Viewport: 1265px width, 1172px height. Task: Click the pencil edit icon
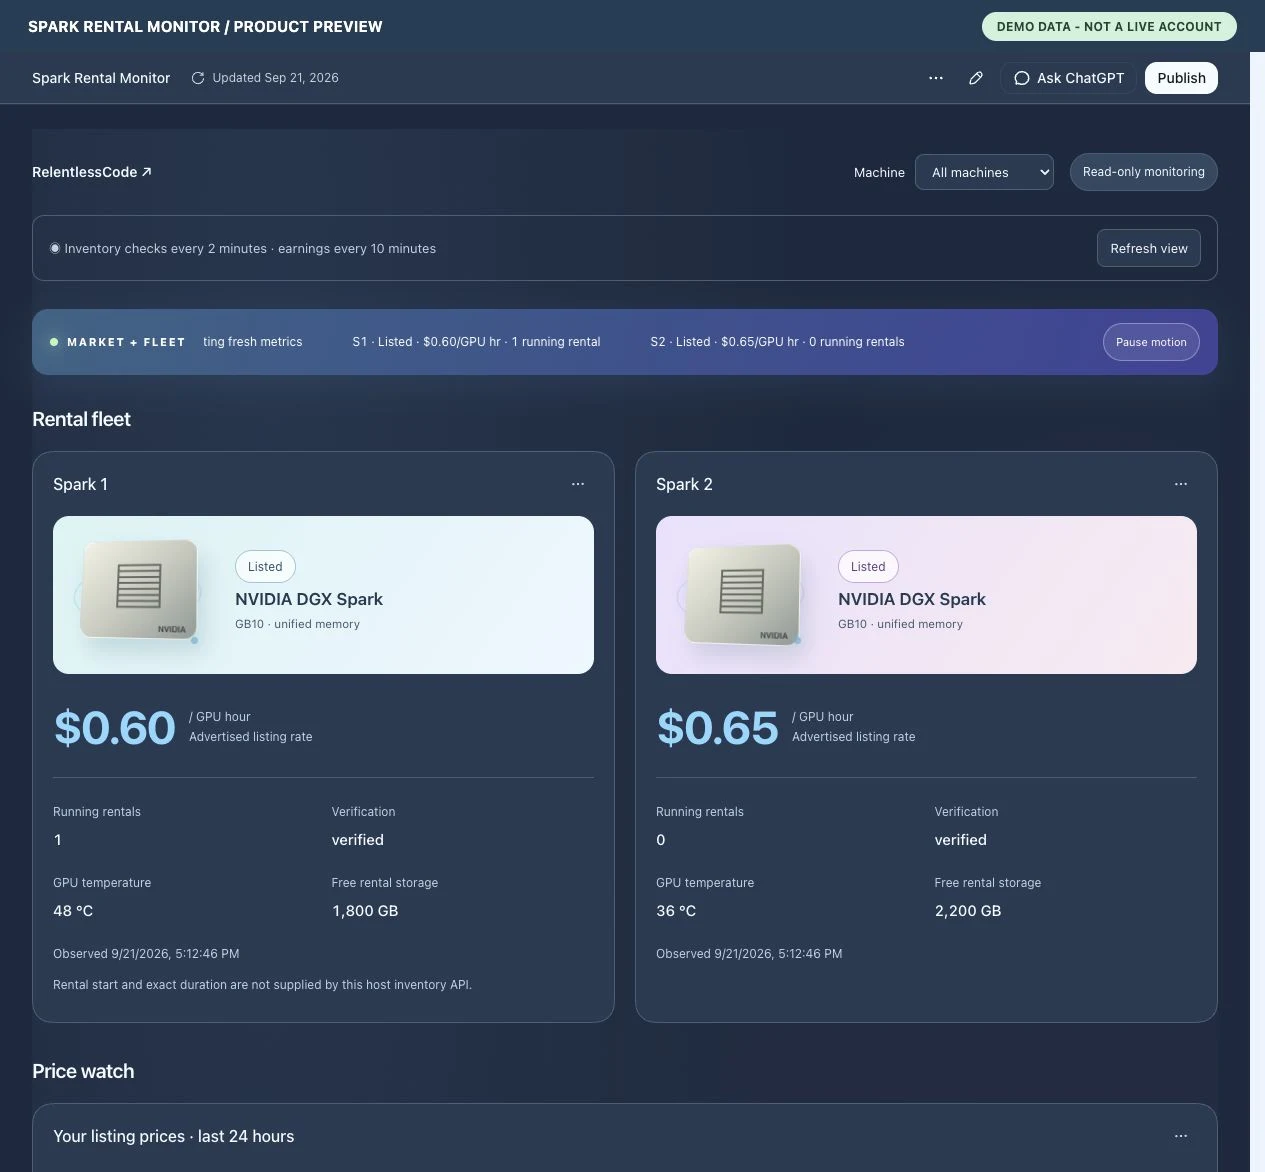pos(976,78)
